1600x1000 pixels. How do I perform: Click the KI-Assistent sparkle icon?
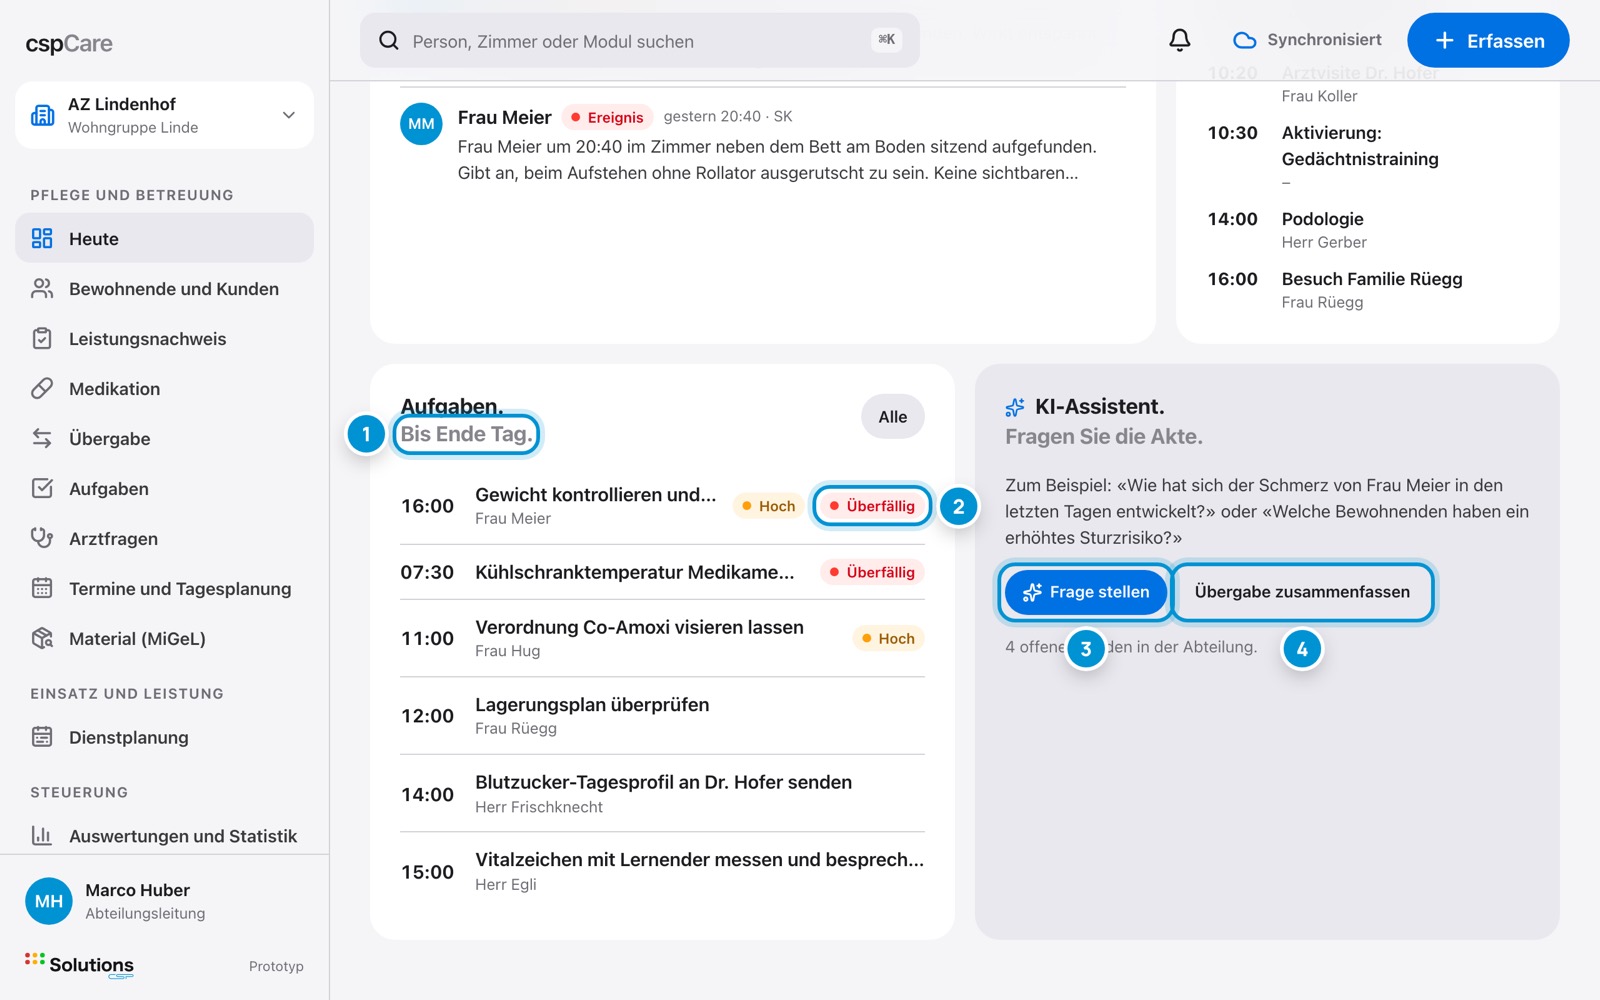tap(1015, 407)
